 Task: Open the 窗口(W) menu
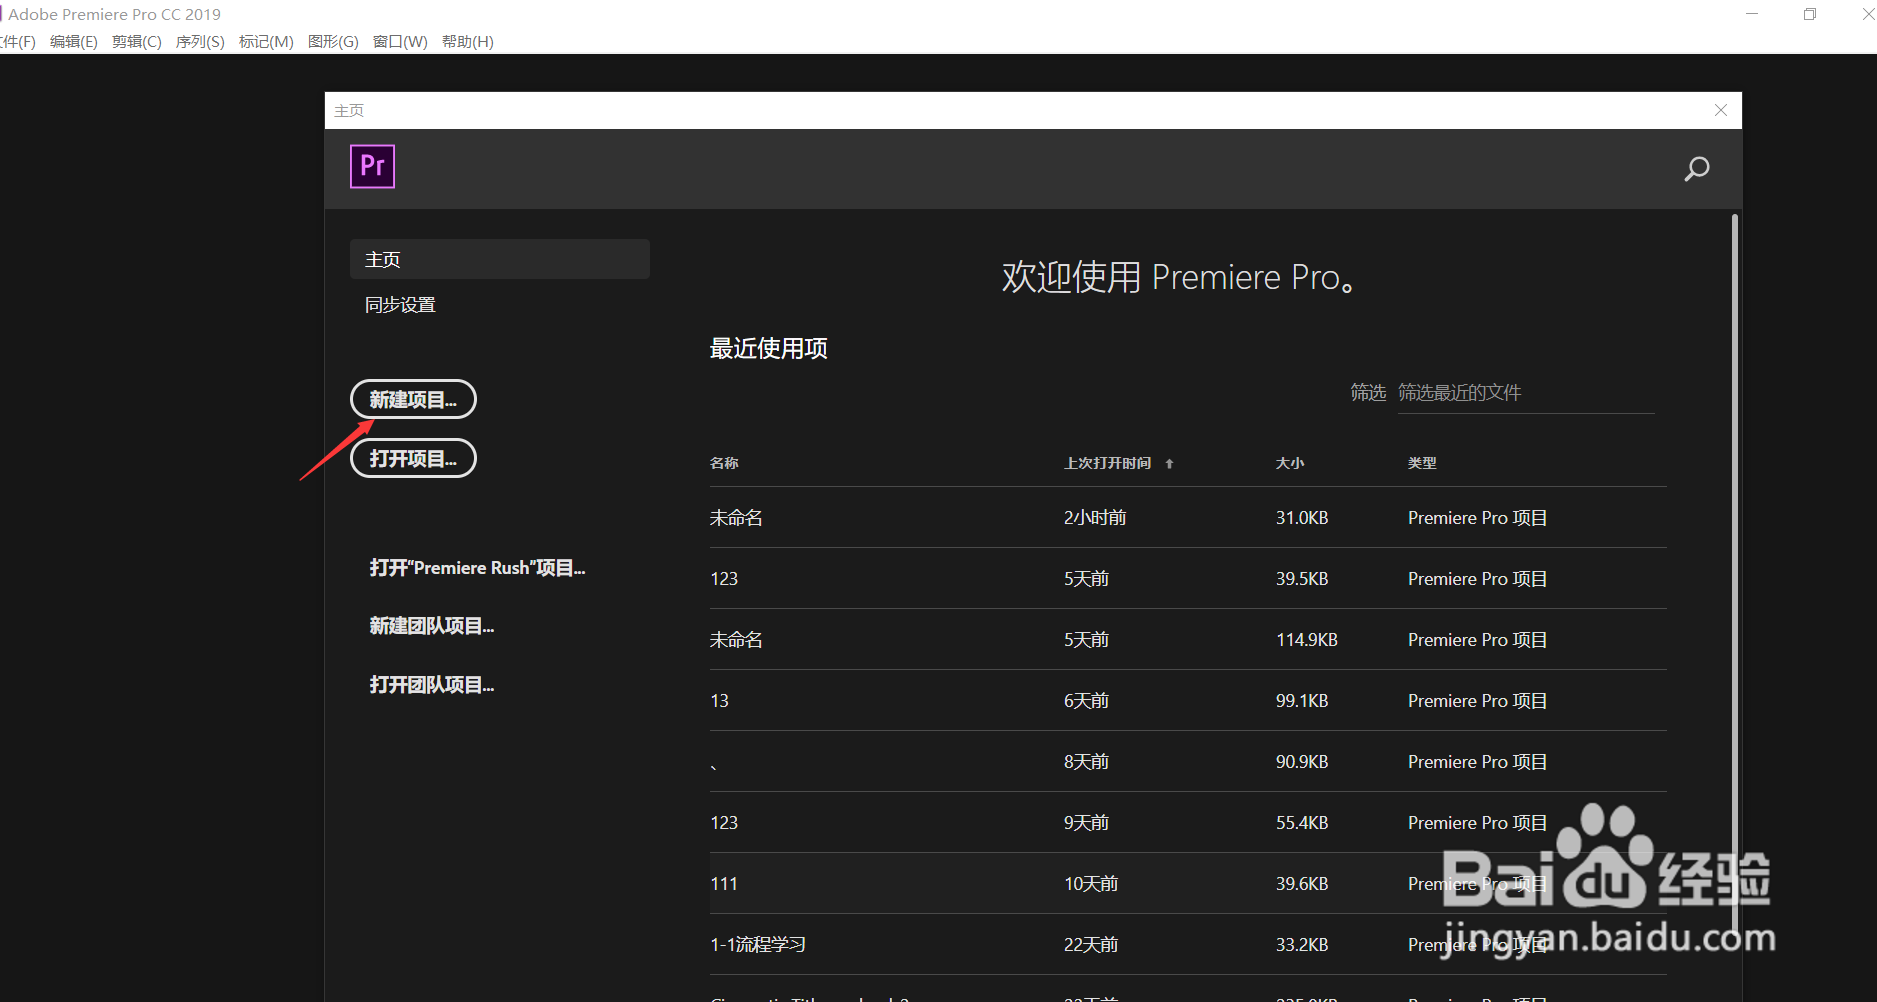coord(400,41)
